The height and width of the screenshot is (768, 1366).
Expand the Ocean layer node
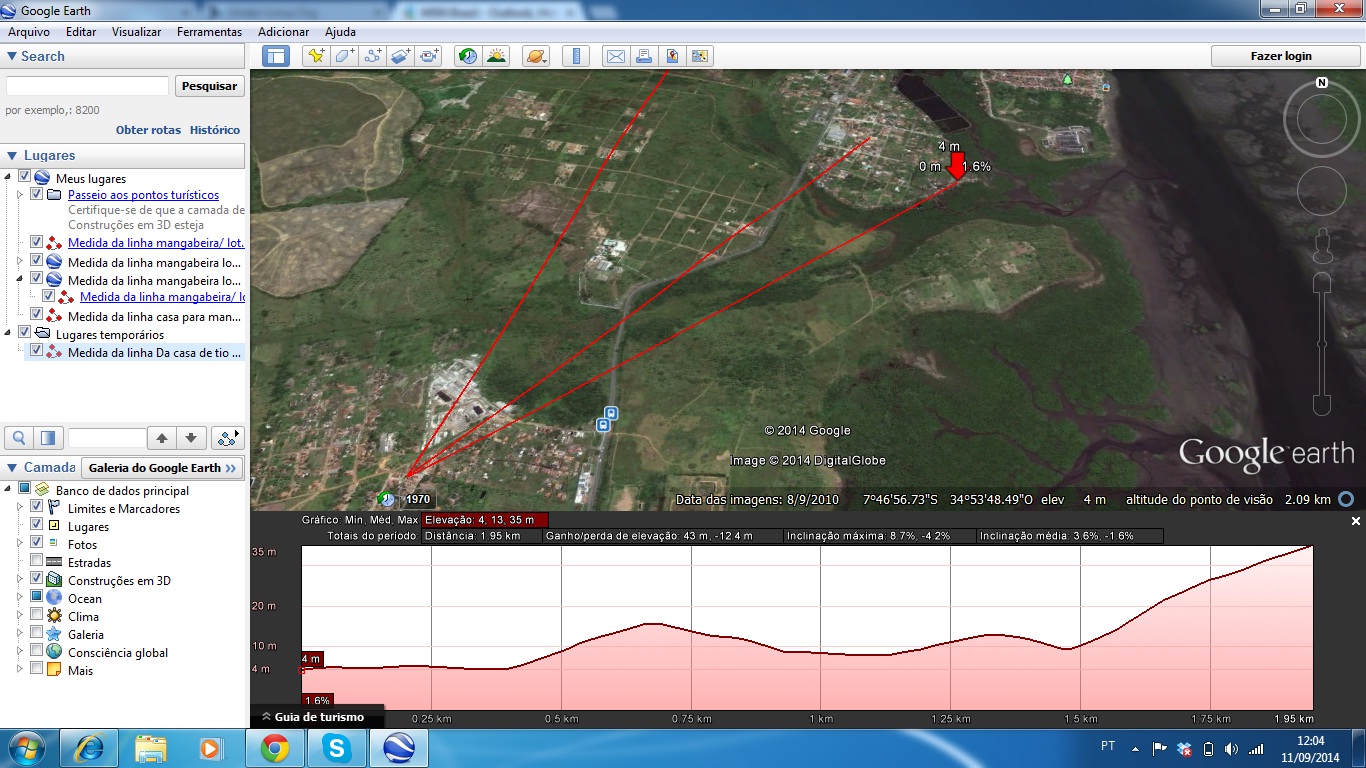[21, 598]
